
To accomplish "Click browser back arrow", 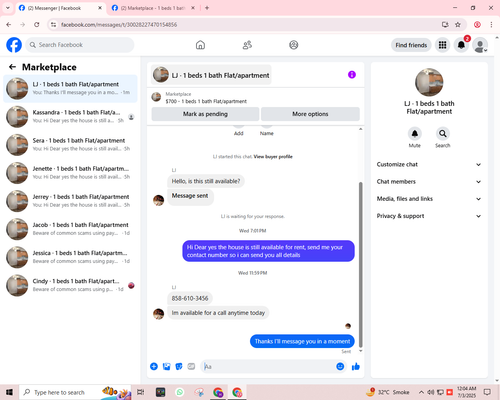I will (9, 25).
